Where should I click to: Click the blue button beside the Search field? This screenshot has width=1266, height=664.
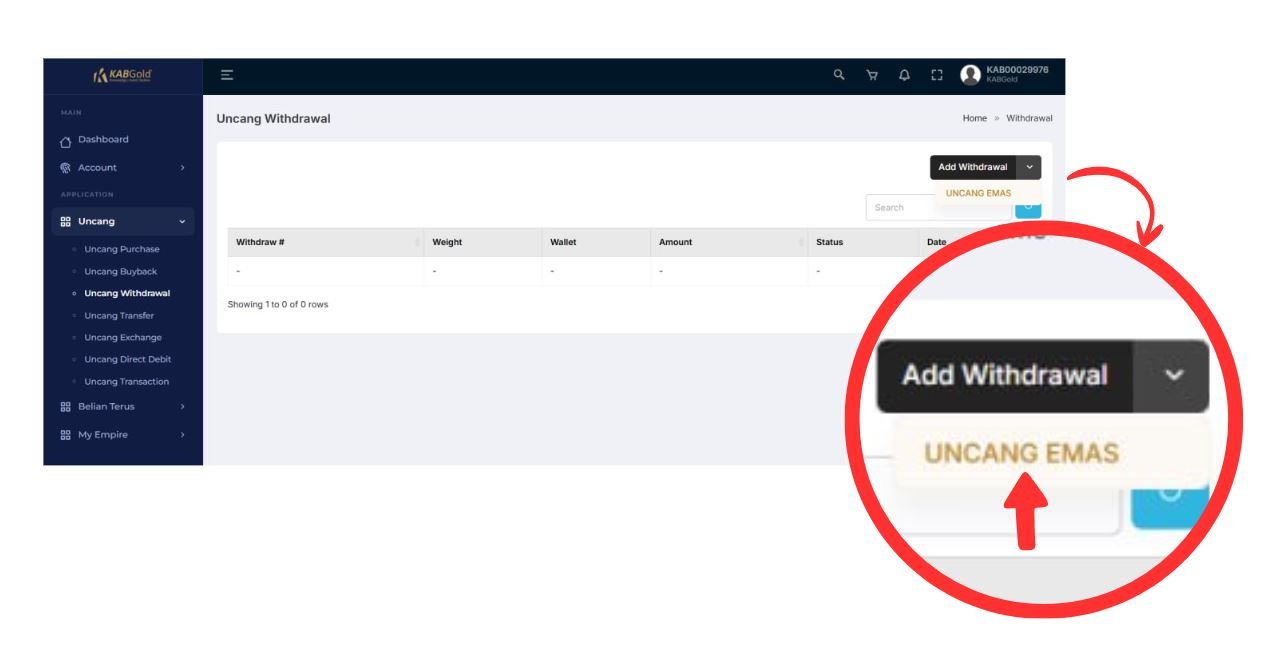pyautogui.click(x=1028, y=208)
